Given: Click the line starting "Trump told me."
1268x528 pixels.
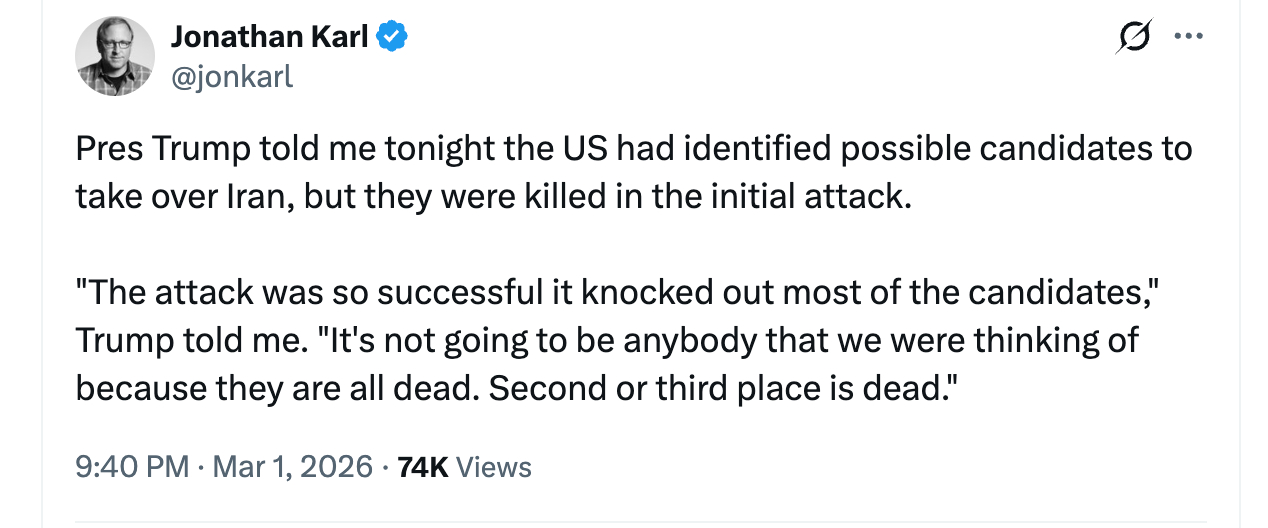Looking at the screenshot, I should pos(607,341).
